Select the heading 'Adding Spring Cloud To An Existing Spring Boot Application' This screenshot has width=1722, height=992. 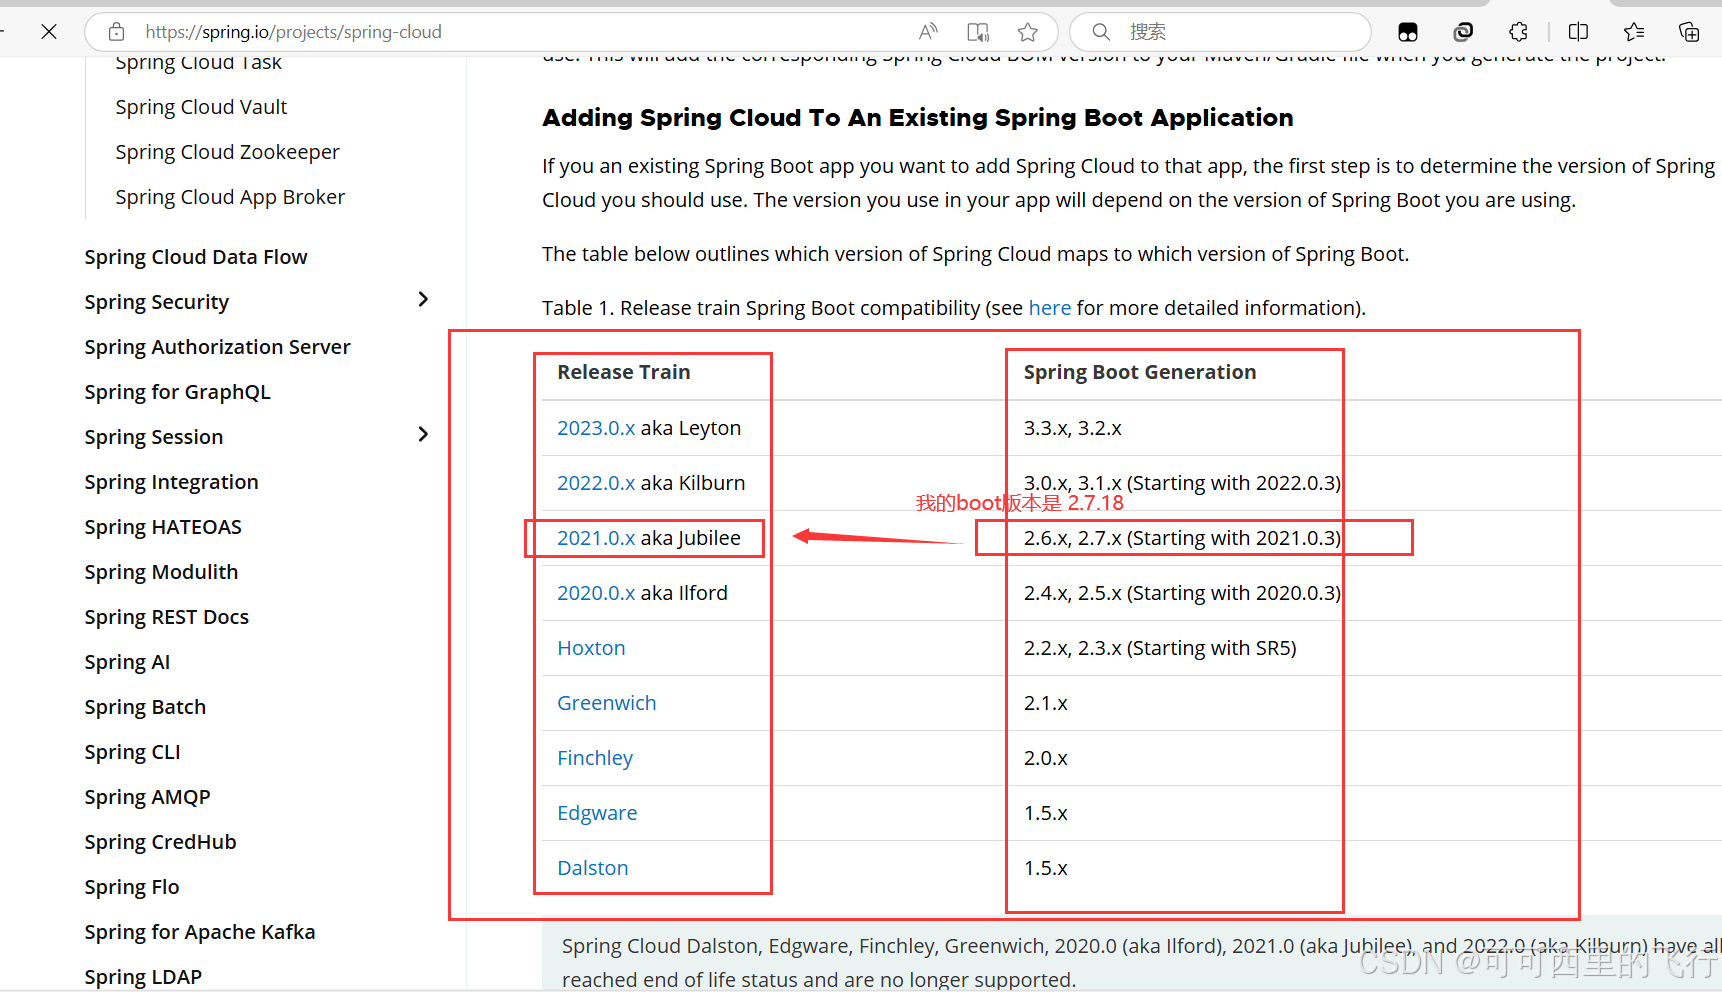point(917,118)
